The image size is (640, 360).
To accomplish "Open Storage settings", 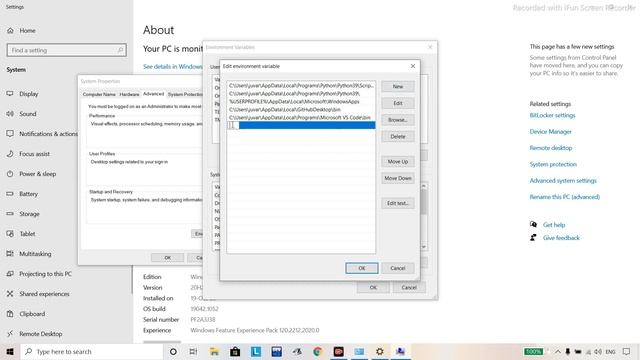I will 29,214.
